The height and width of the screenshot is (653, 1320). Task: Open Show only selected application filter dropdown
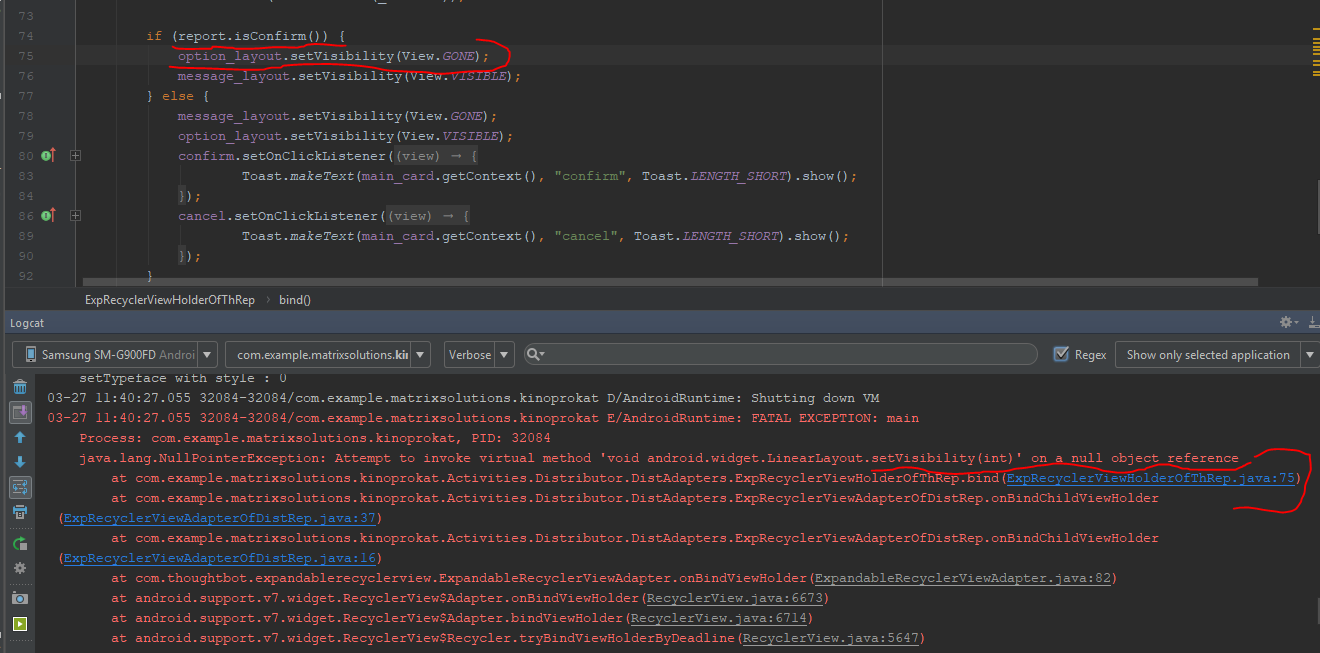pos(1220,354)
